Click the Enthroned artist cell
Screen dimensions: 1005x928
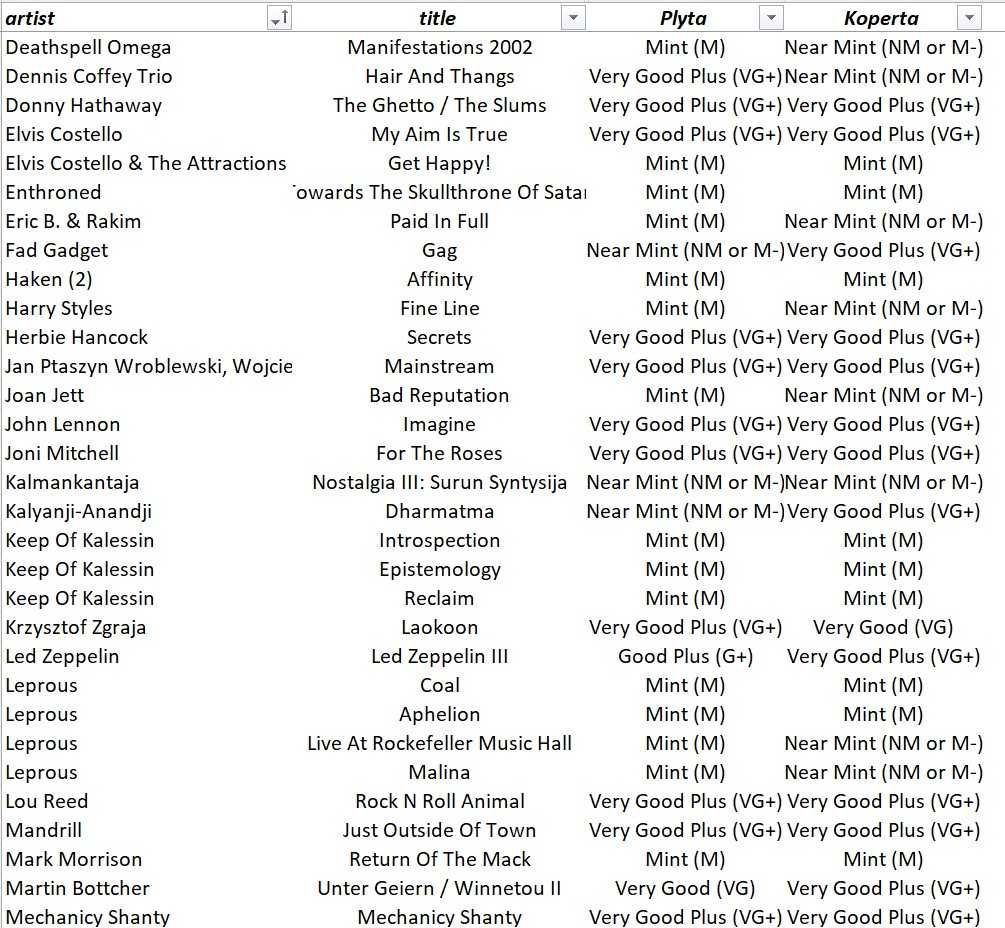click(147, 192)
